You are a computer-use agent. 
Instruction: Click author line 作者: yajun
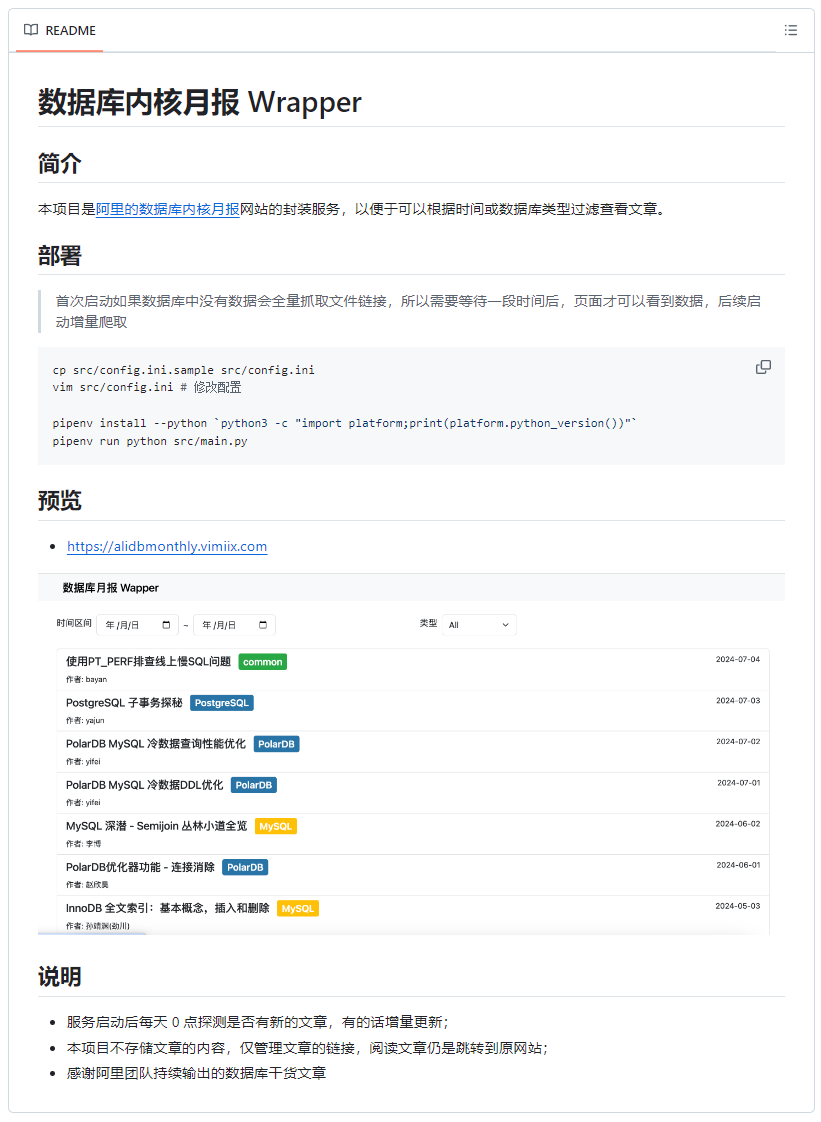tap(85, 721)
